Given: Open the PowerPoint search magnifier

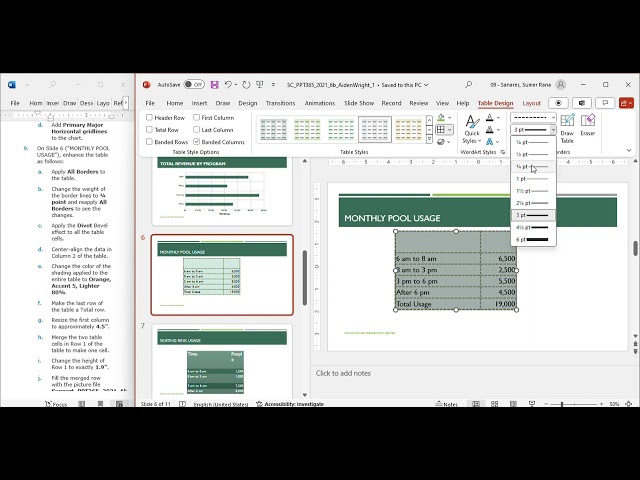Looking at the screenshot, I should tap(469, 84).
